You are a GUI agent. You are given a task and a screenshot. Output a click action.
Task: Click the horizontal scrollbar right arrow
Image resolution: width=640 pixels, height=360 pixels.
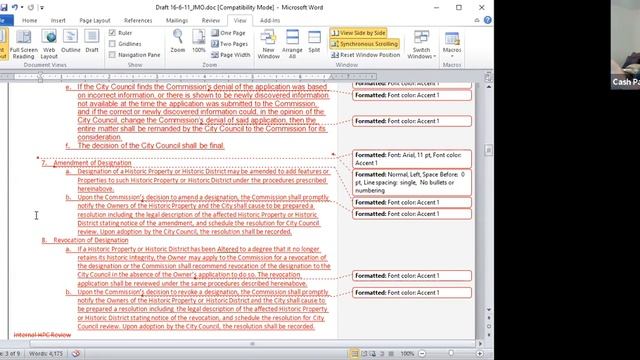[480, 344]
